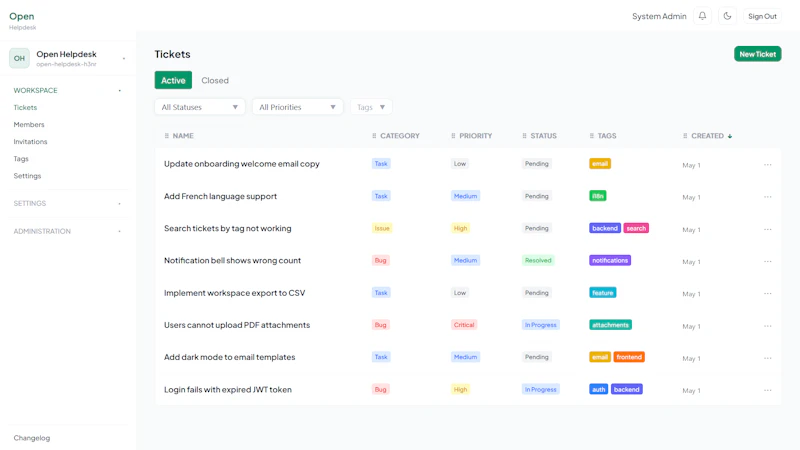Click the notifications tag badge
This screenshot has width=800, height=450.
[x=610, y=260]
